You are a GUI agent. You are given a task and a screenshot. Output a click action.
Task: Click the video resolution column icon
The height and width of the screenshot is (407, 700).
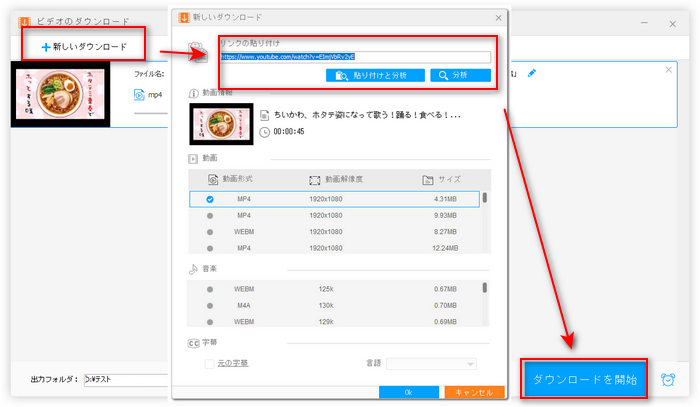tap(315, 180)
